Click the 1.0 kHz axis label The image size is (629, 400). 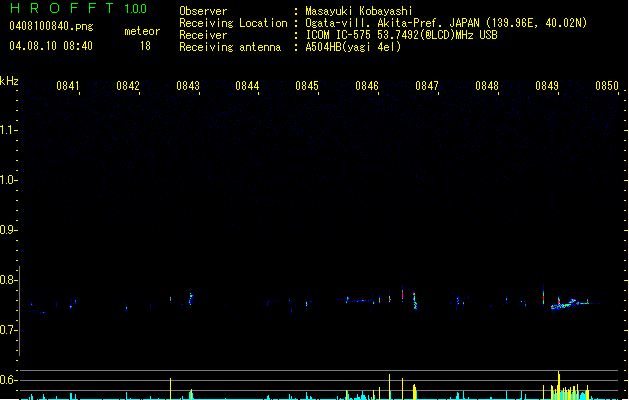pyautogui.click(x=7, y=180)
